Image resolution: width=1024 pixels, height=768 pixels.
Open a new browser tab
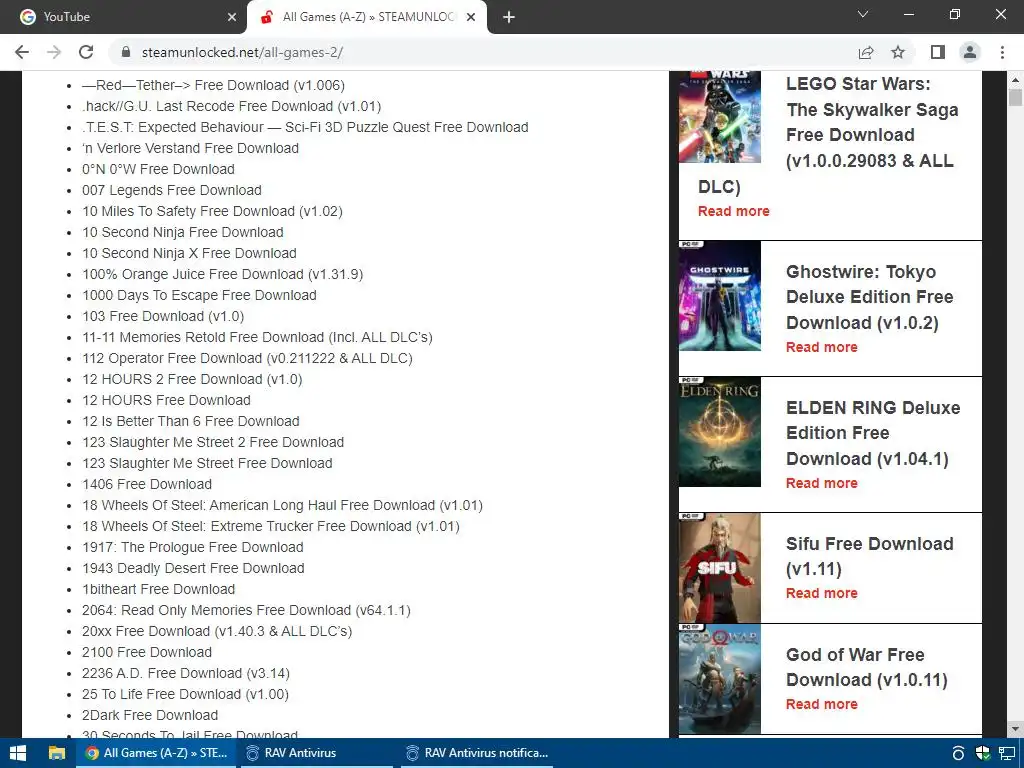(509, 17)
